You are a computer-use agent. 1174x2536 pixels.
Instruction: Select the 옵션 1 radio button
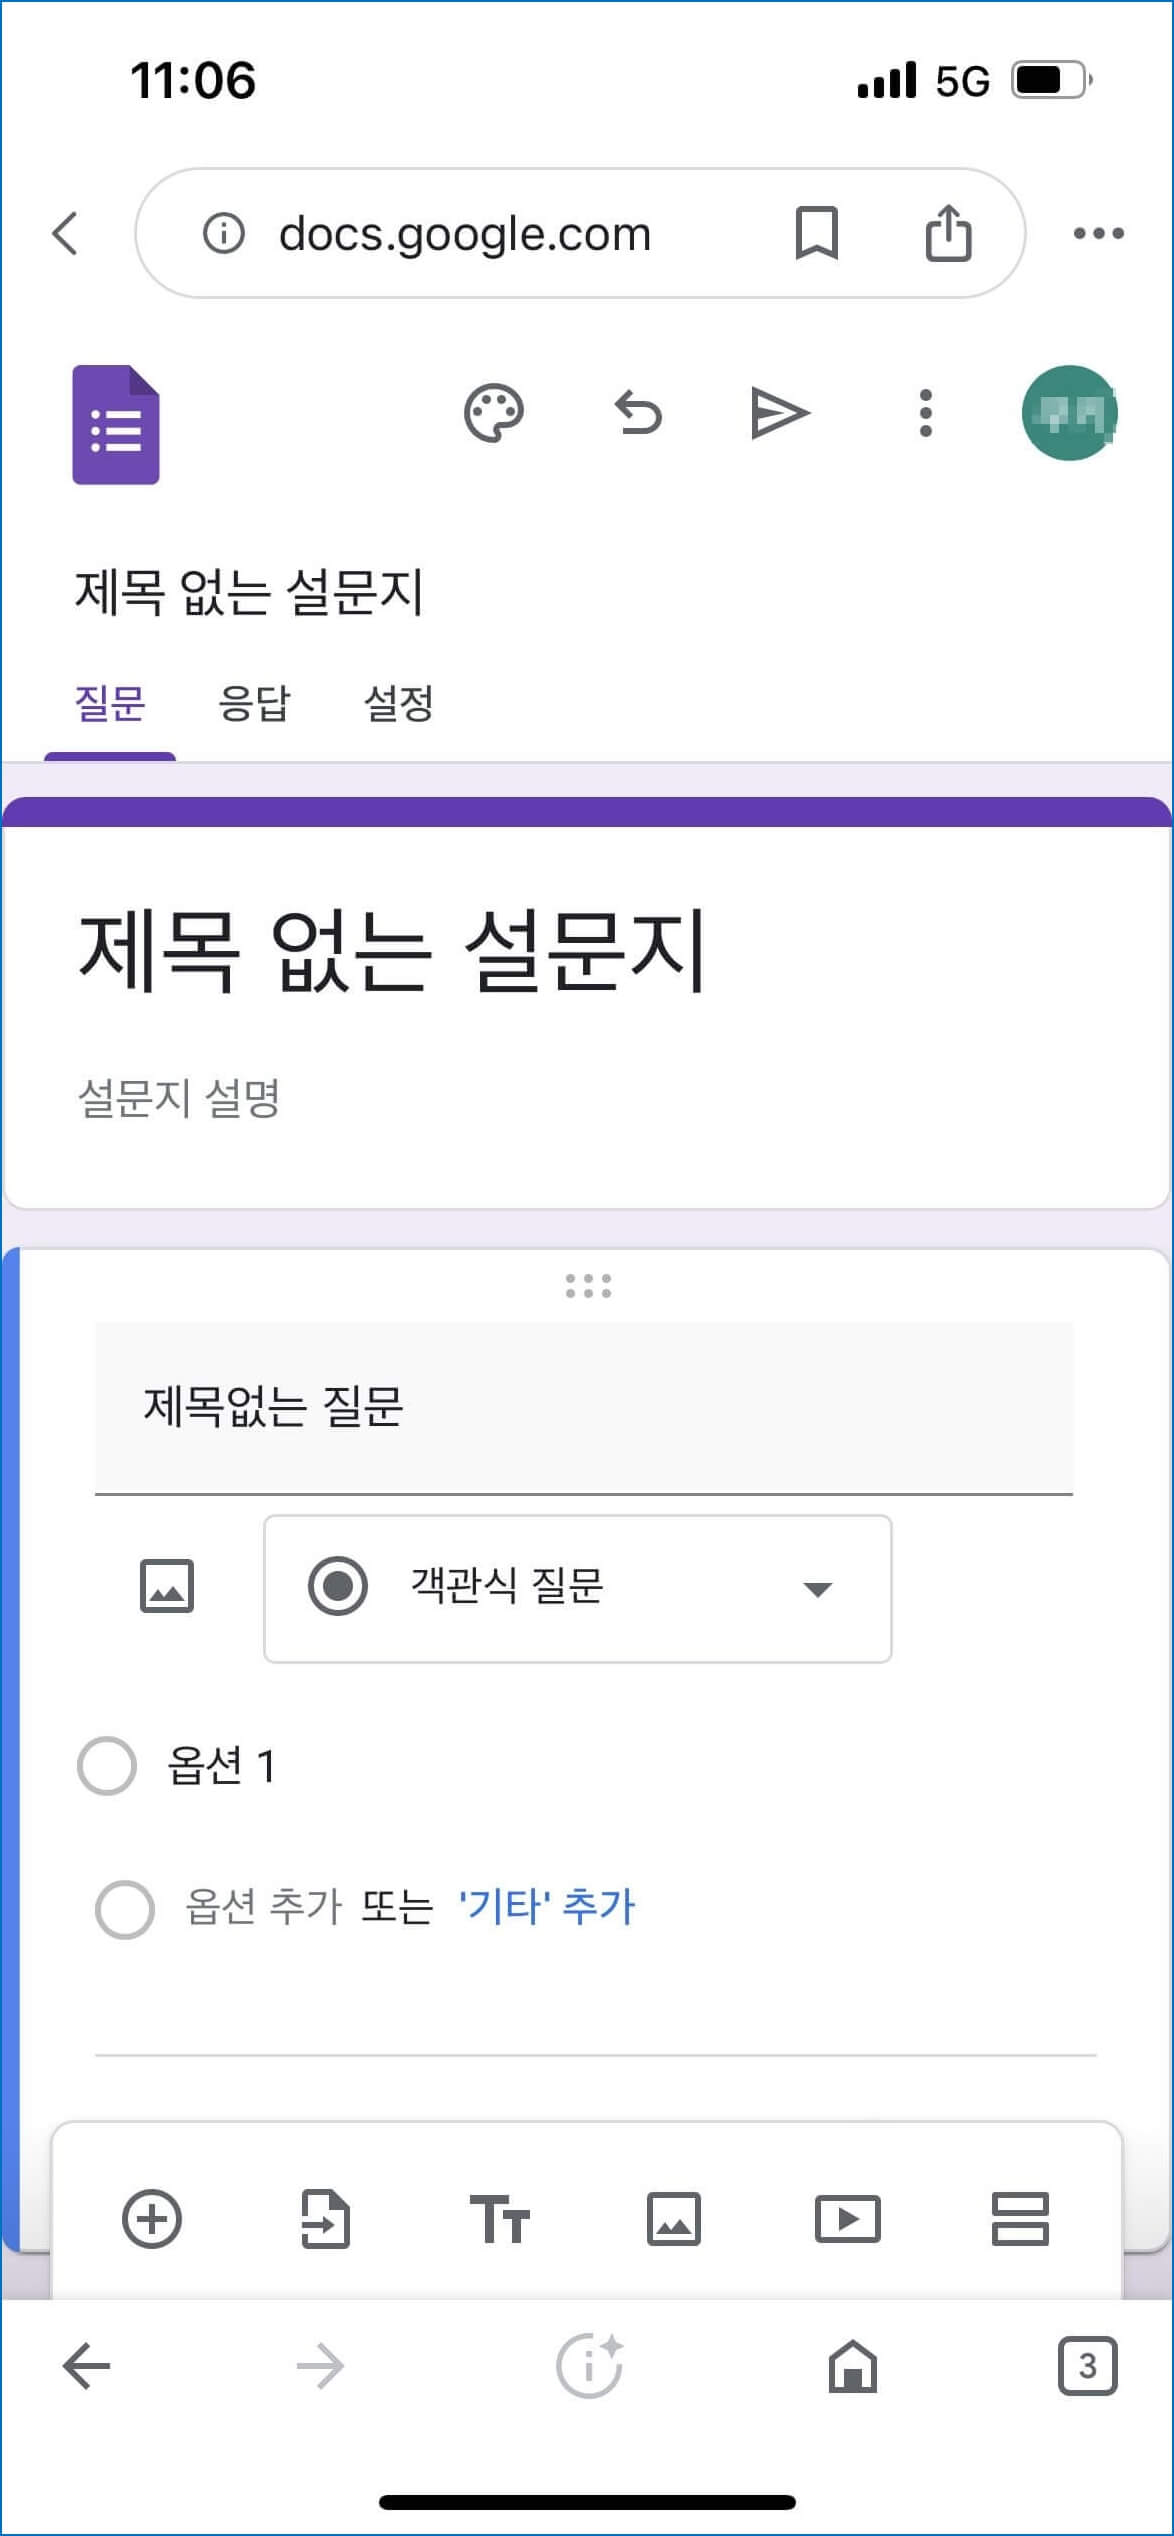107,1766
